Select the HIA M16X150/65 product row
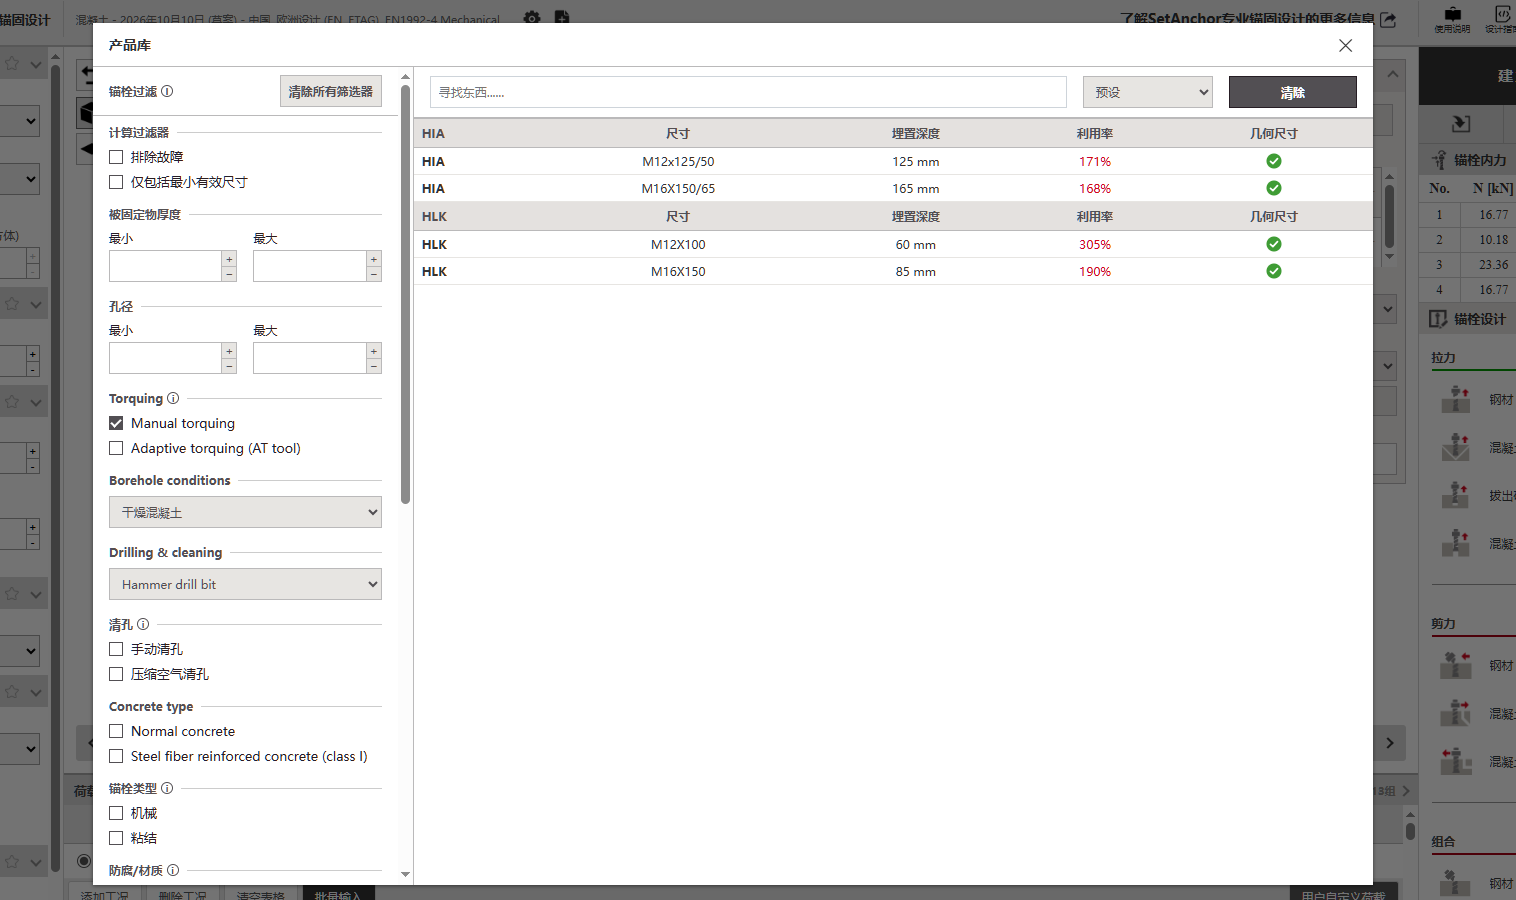 click(x=893, y=188)
